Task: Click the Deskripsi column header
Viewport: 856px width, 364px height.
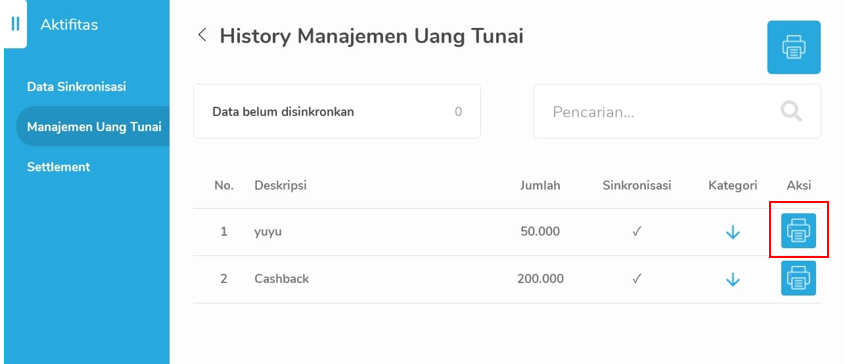Action: pyautogui.click(x=281, y=186)
